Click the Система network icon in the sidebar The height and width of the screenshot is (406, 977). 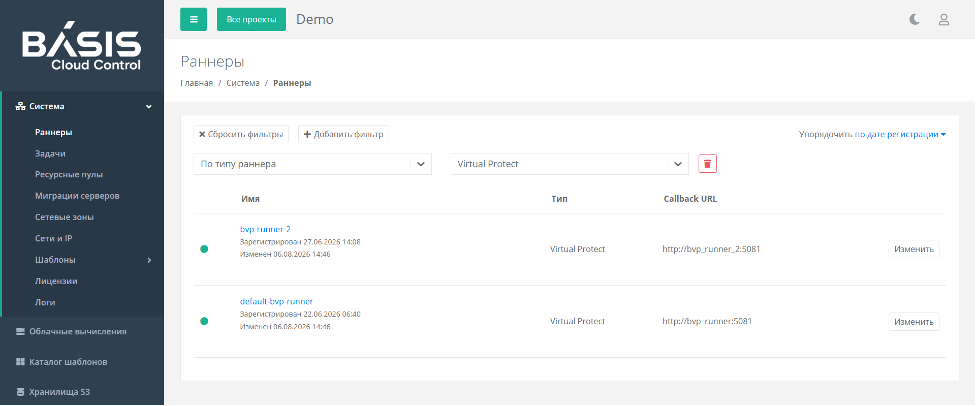(20, 106)
